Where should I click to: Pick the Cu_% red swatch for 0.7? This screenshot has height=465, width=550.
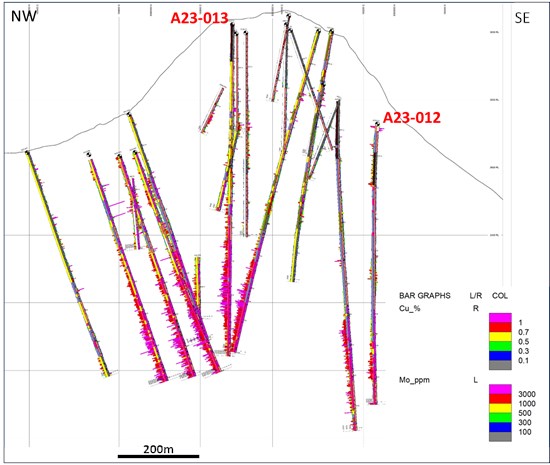500,328
